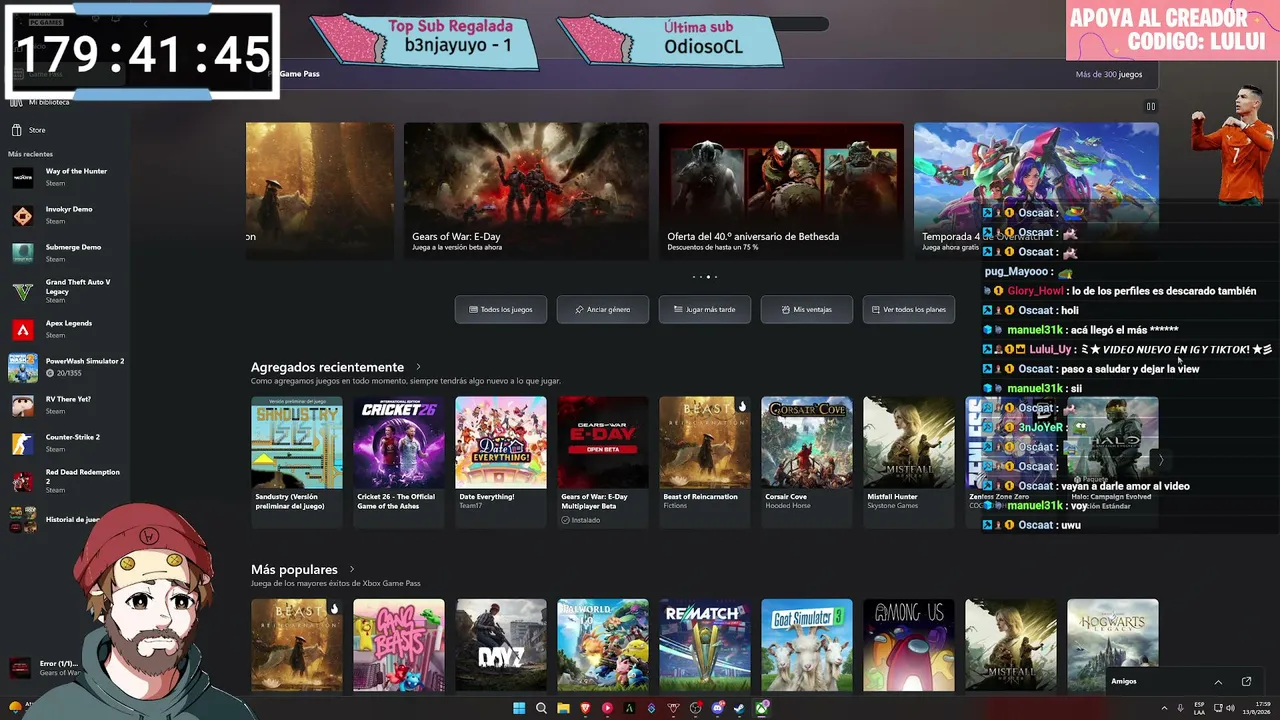The image size is (1280, 720).
Task: Open the Store icon in the sidebar
Action: click(16, 130)
